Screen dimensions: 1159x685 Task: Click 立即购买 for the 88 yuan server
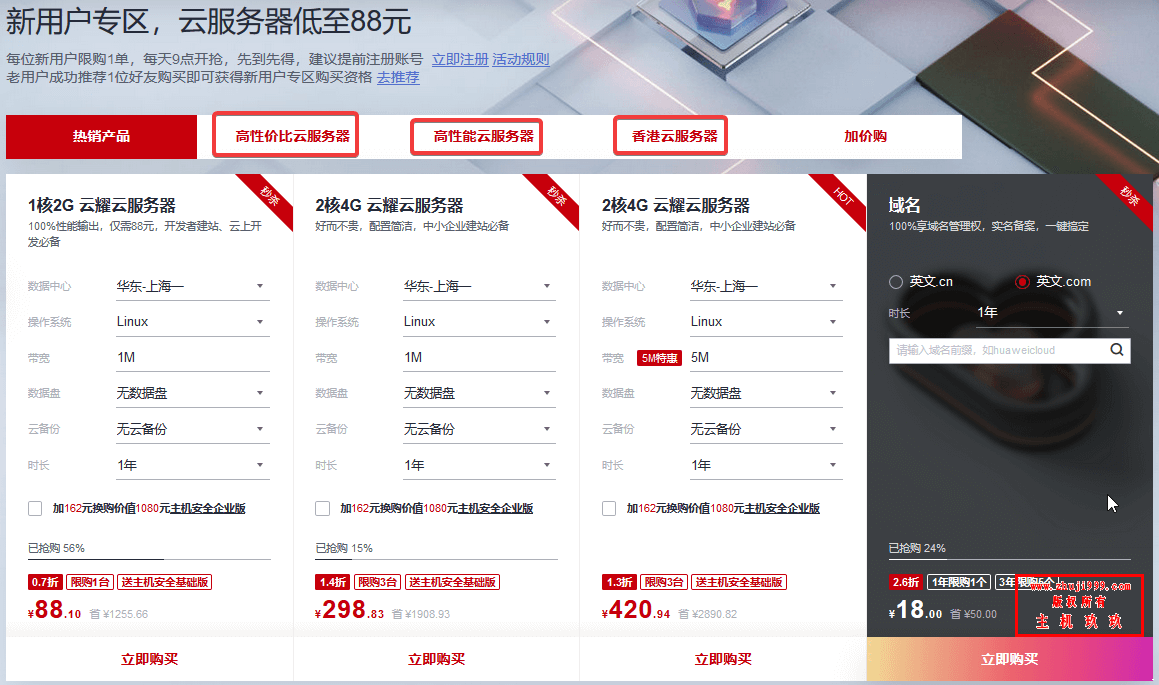[x=149, y=659]
